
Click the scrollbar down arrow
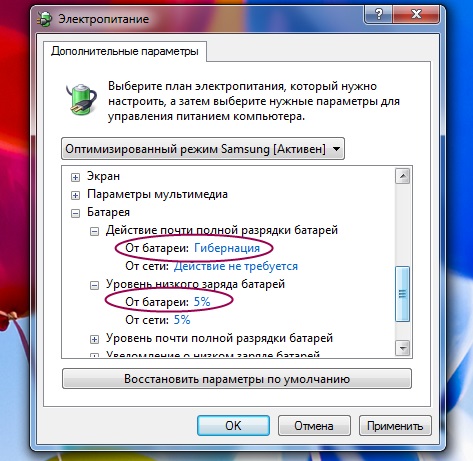(403, 349)
